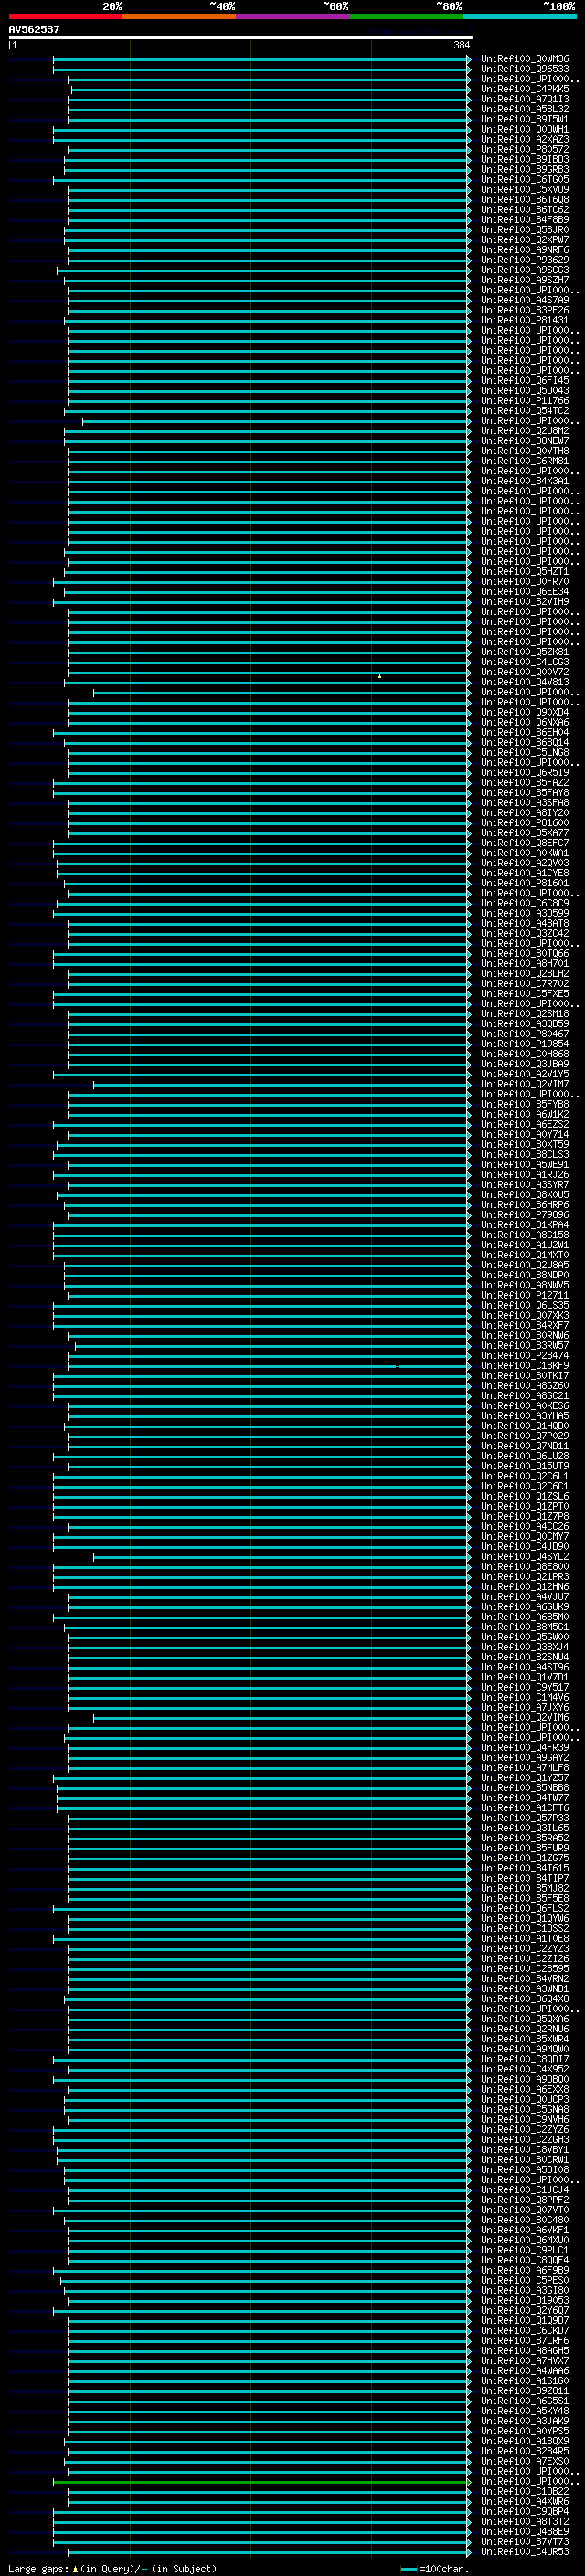Select hit label UniRef100_Q6LS35

pos(525,1305)
